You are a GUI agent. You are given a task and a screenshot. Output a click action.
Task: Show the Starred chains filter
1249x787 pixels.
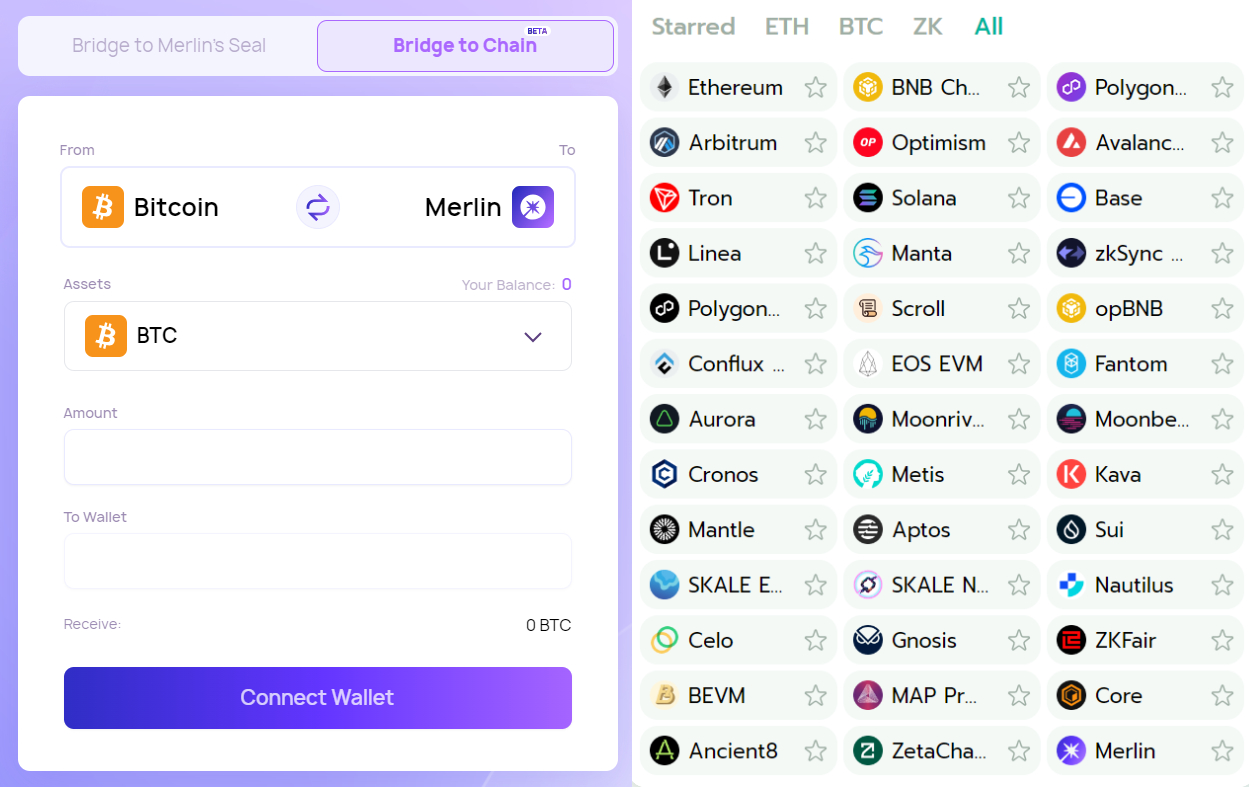click(693, 26)
